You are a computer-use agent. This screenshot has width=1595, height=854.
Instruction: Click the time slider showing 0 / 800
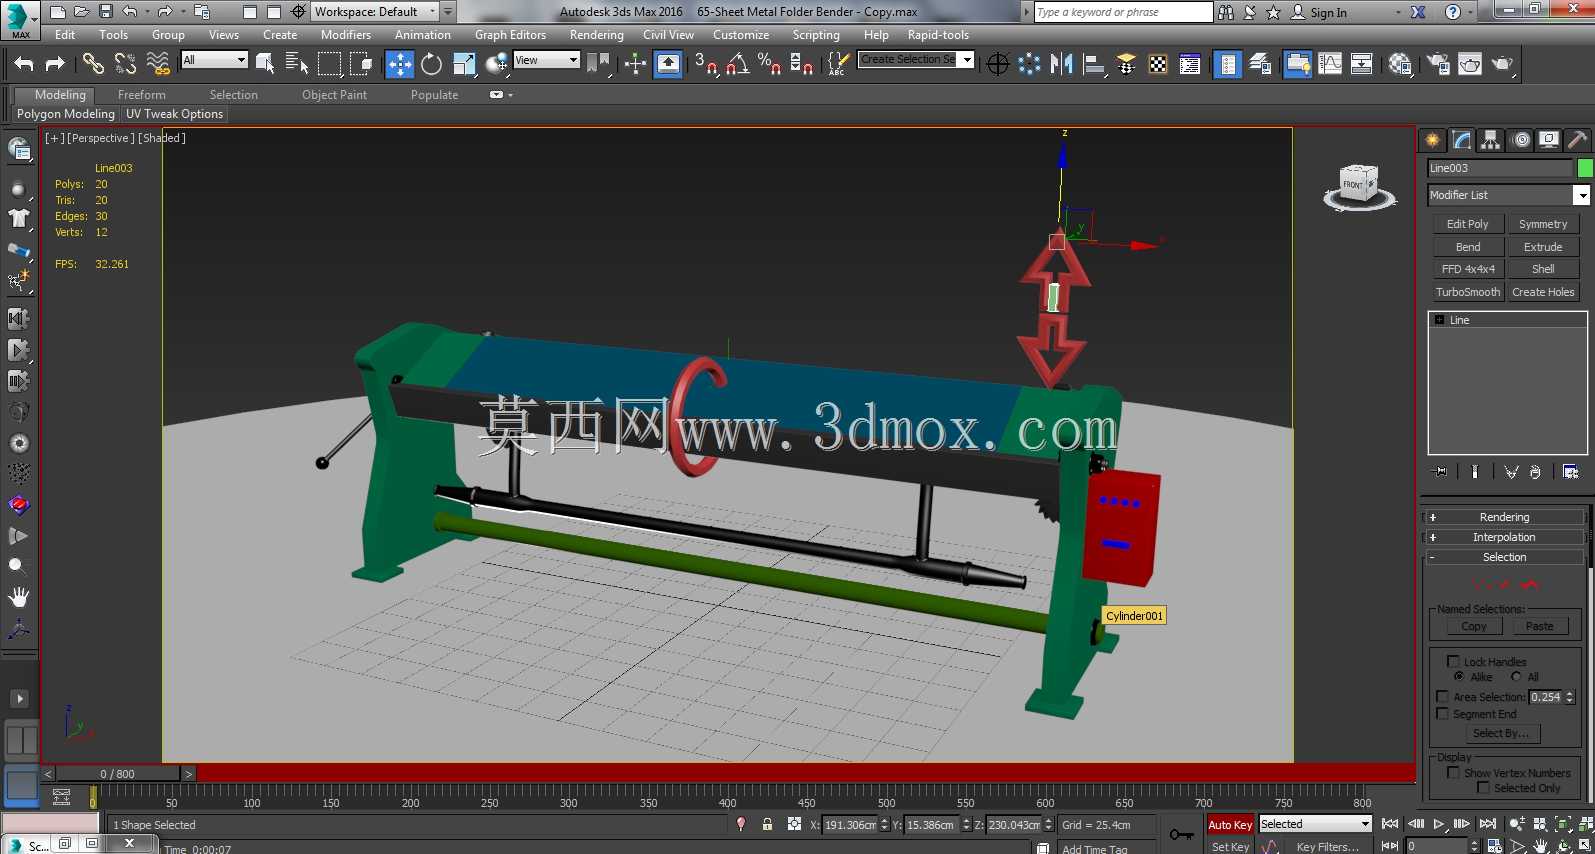(x=118, y=773)
